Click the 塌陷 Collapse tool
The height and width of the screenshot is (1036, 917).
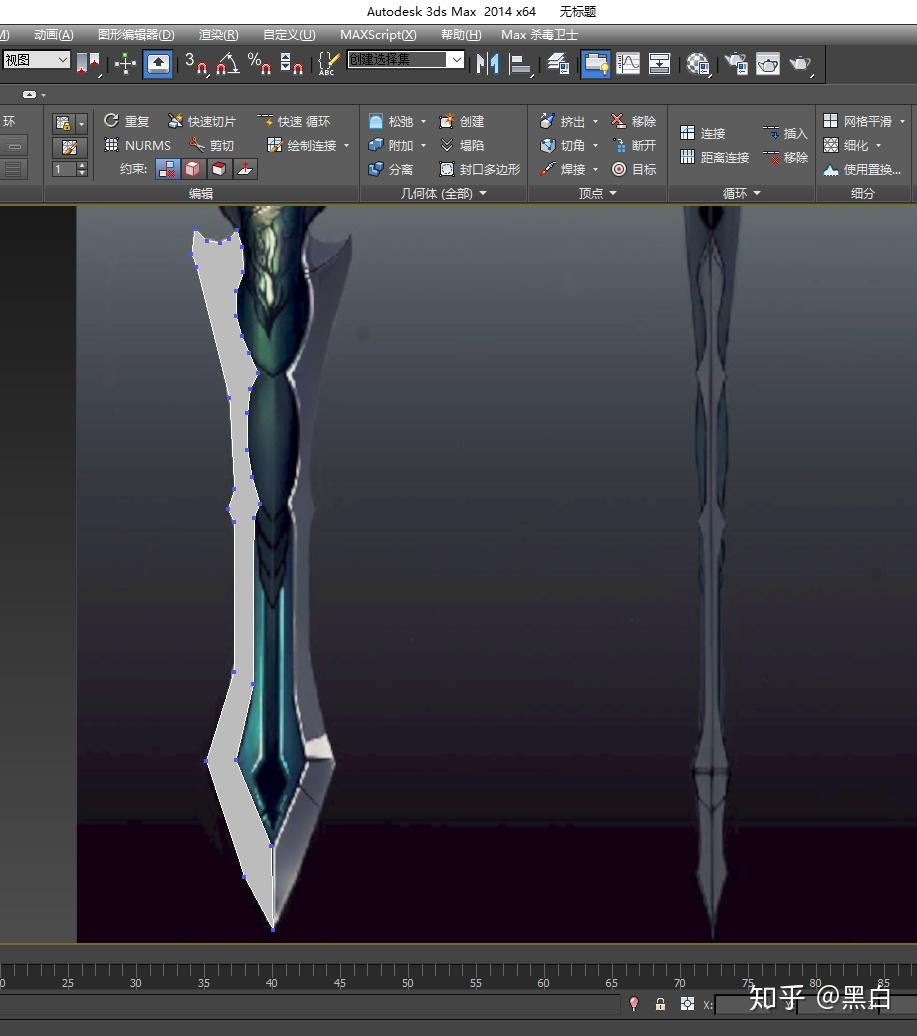click(462, 145)
